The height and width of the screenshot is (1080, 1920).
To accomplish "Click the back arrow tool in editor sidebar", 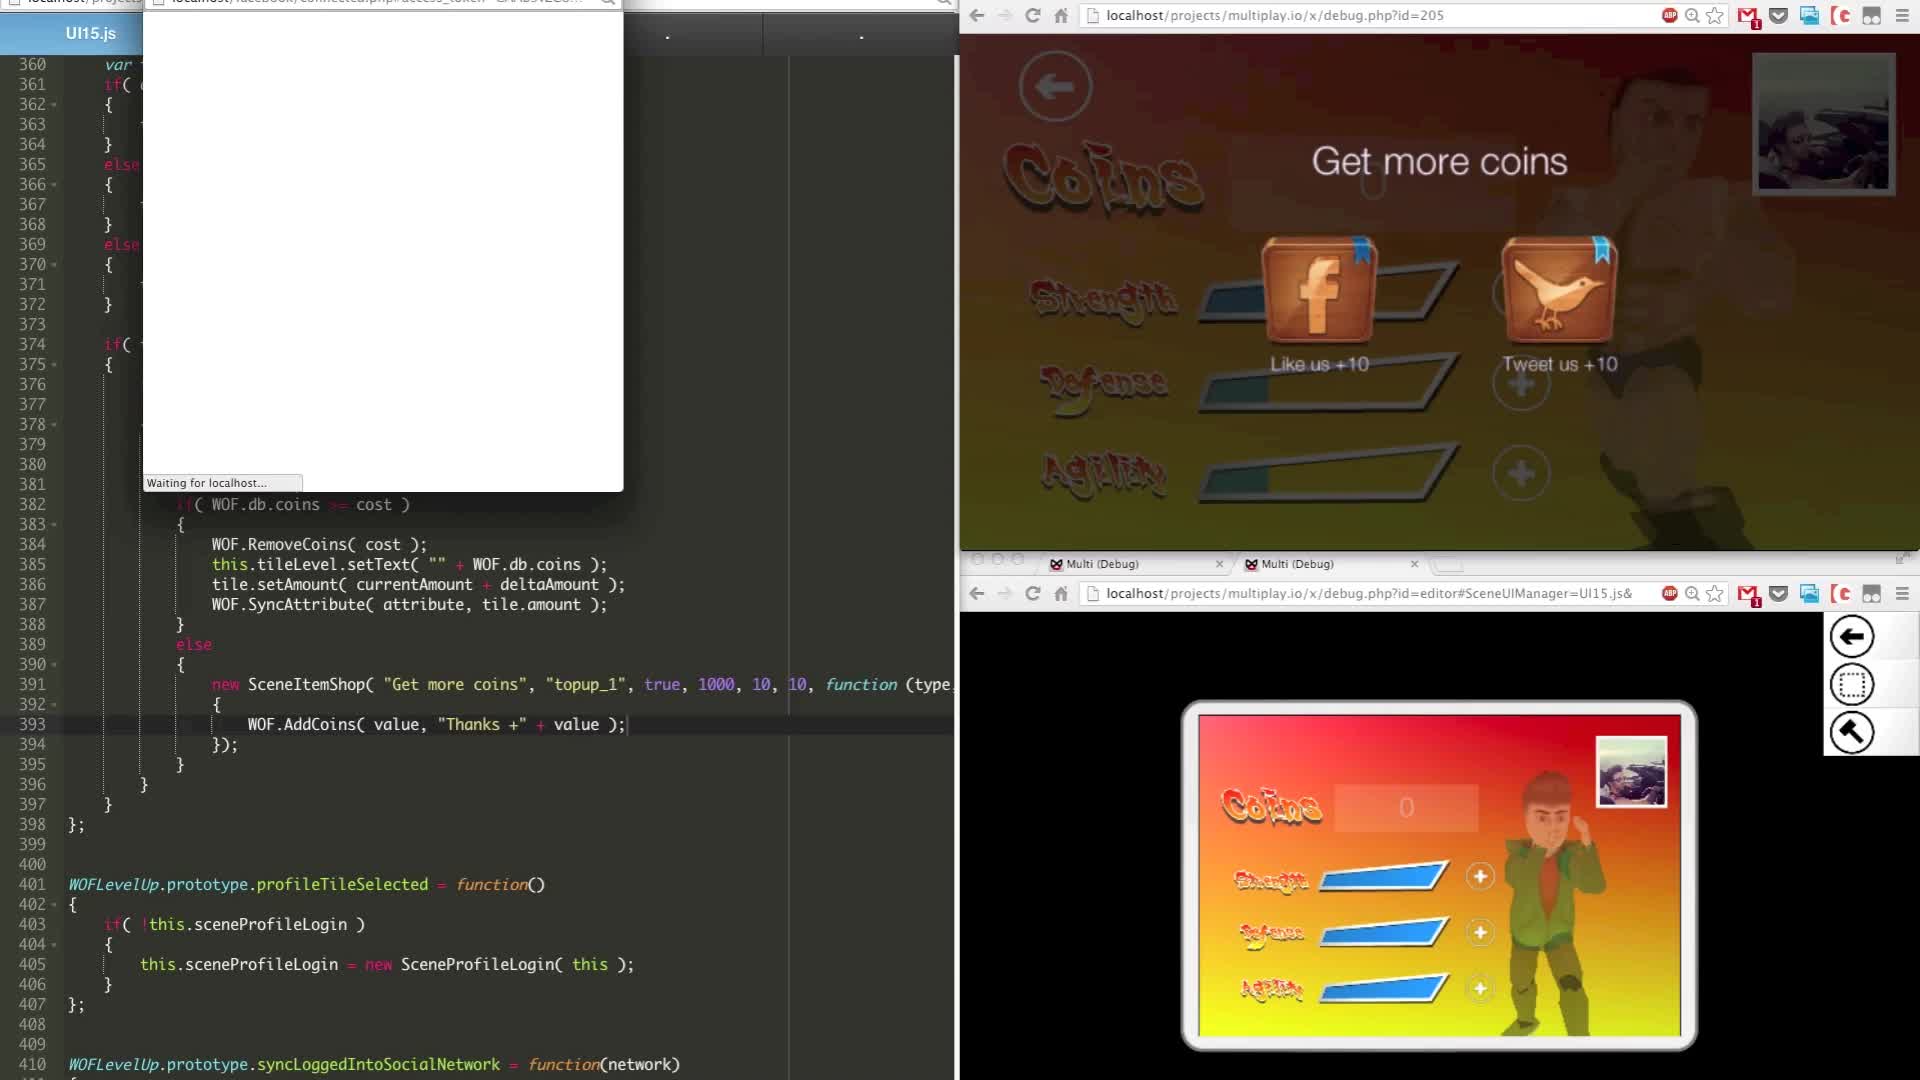I will click(1852, 636).
